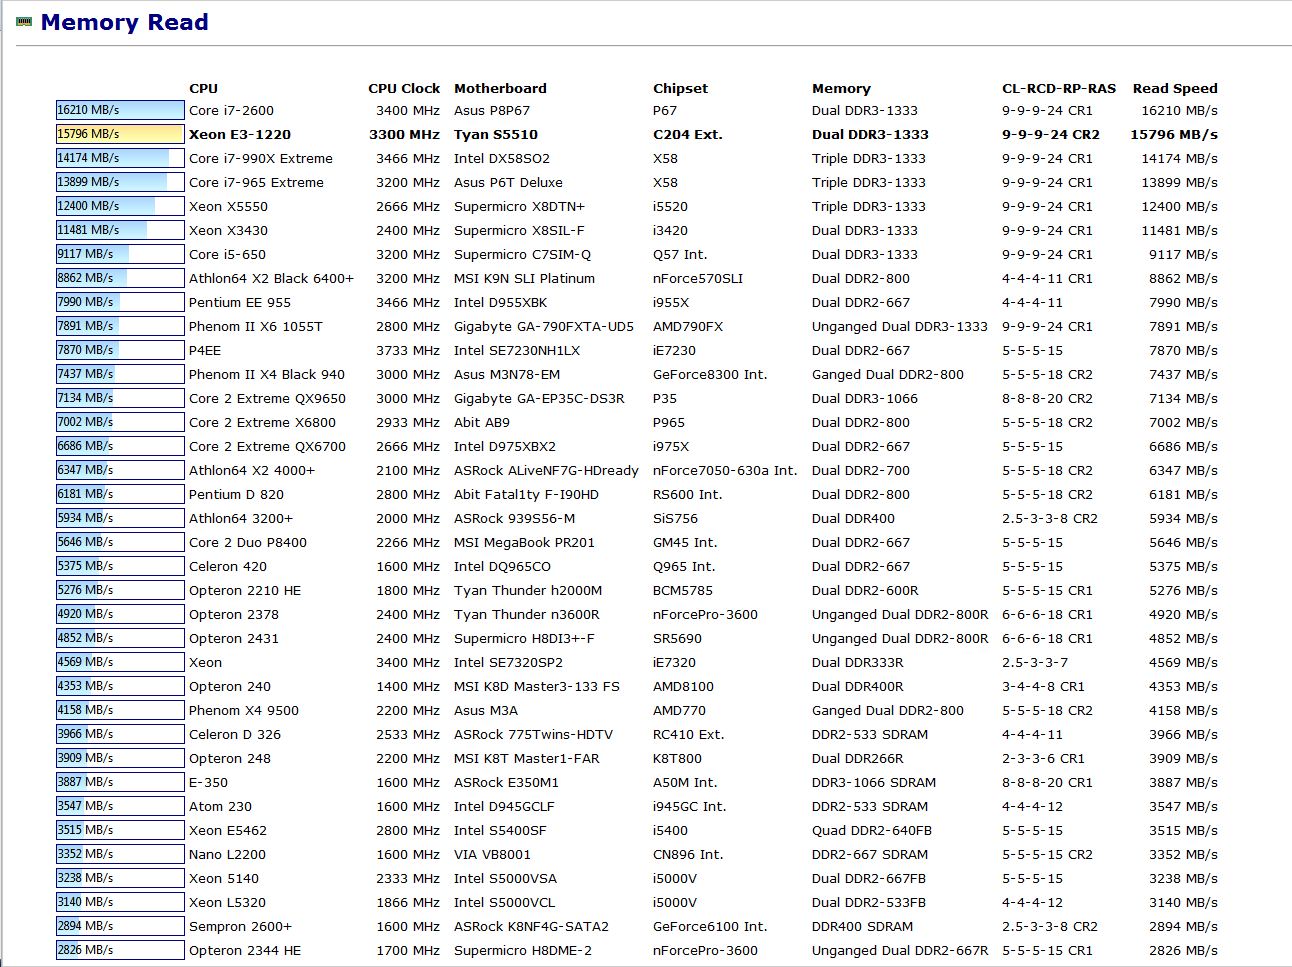Click the Opteron 2378 entry

point(234,615)
